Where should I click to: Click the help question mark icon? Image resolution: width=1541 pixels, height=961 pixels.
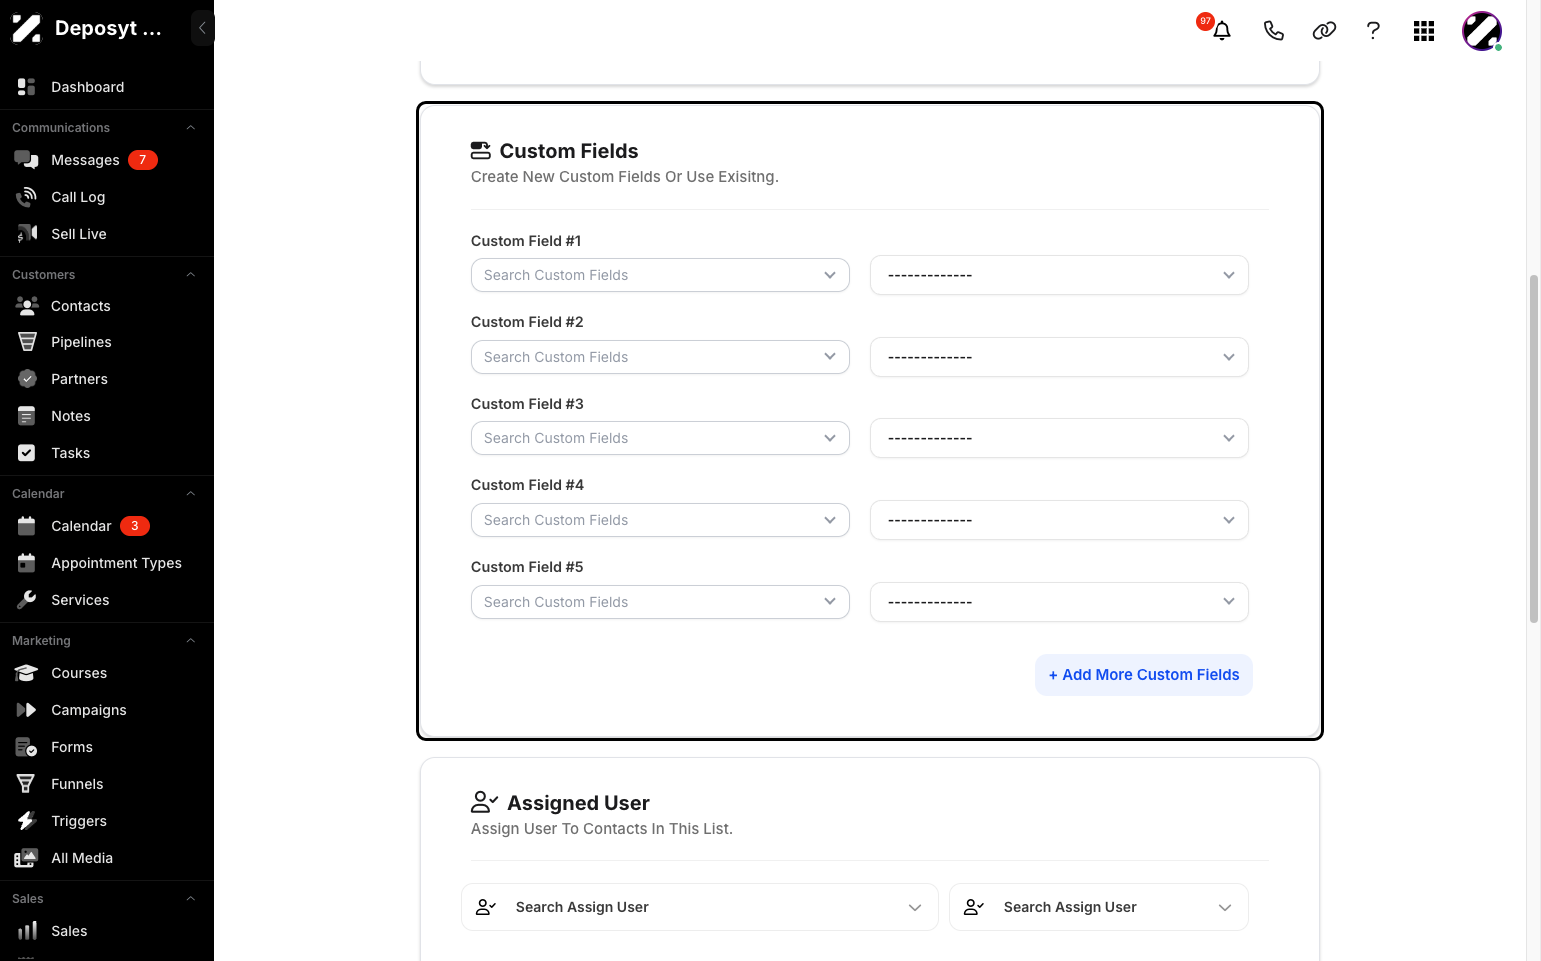pyautogui.click(x=1373, y=31)
